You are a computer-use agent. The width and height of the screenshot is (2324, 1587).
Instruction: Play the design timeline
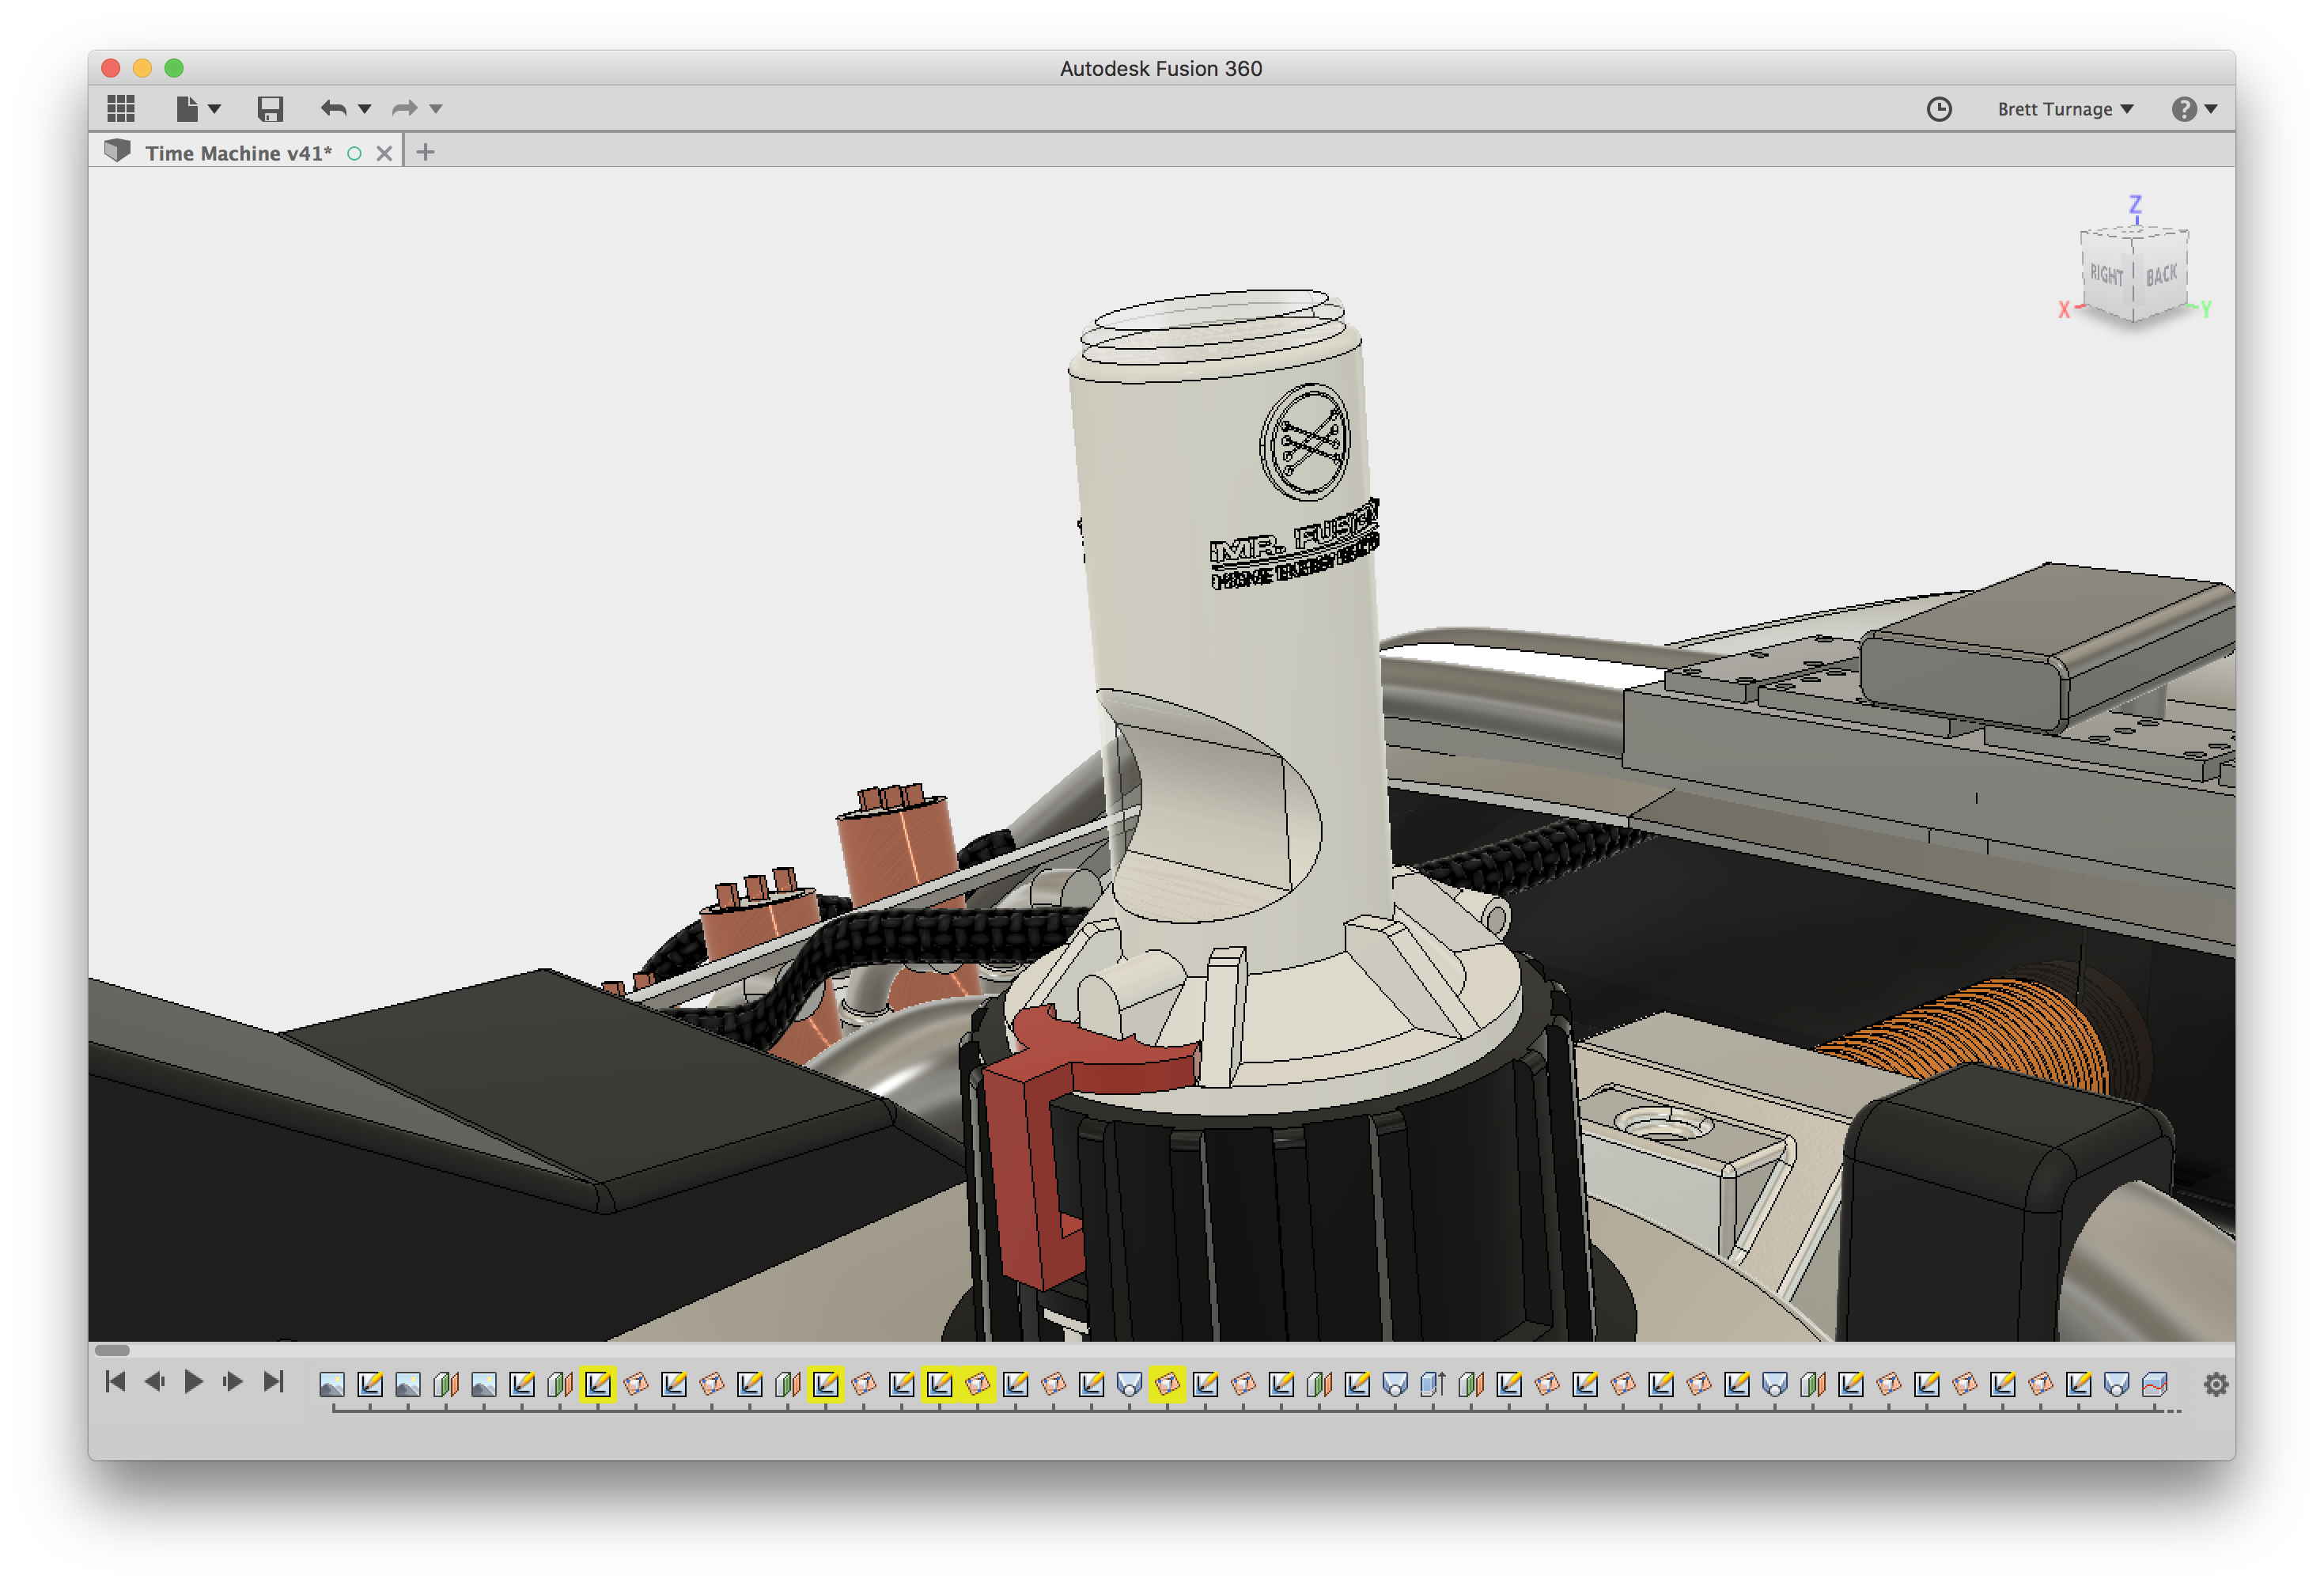(194, 1381)
